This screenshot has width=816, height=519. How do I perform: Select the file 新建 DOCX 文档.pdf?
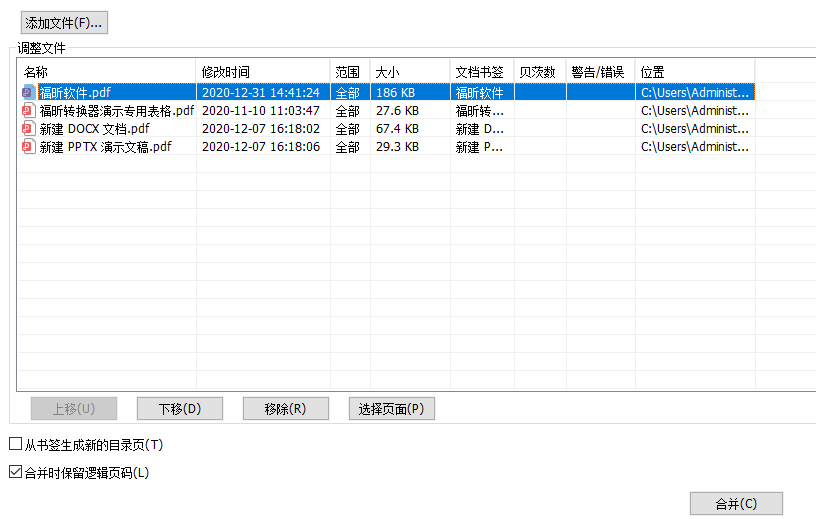click(94, 129)
